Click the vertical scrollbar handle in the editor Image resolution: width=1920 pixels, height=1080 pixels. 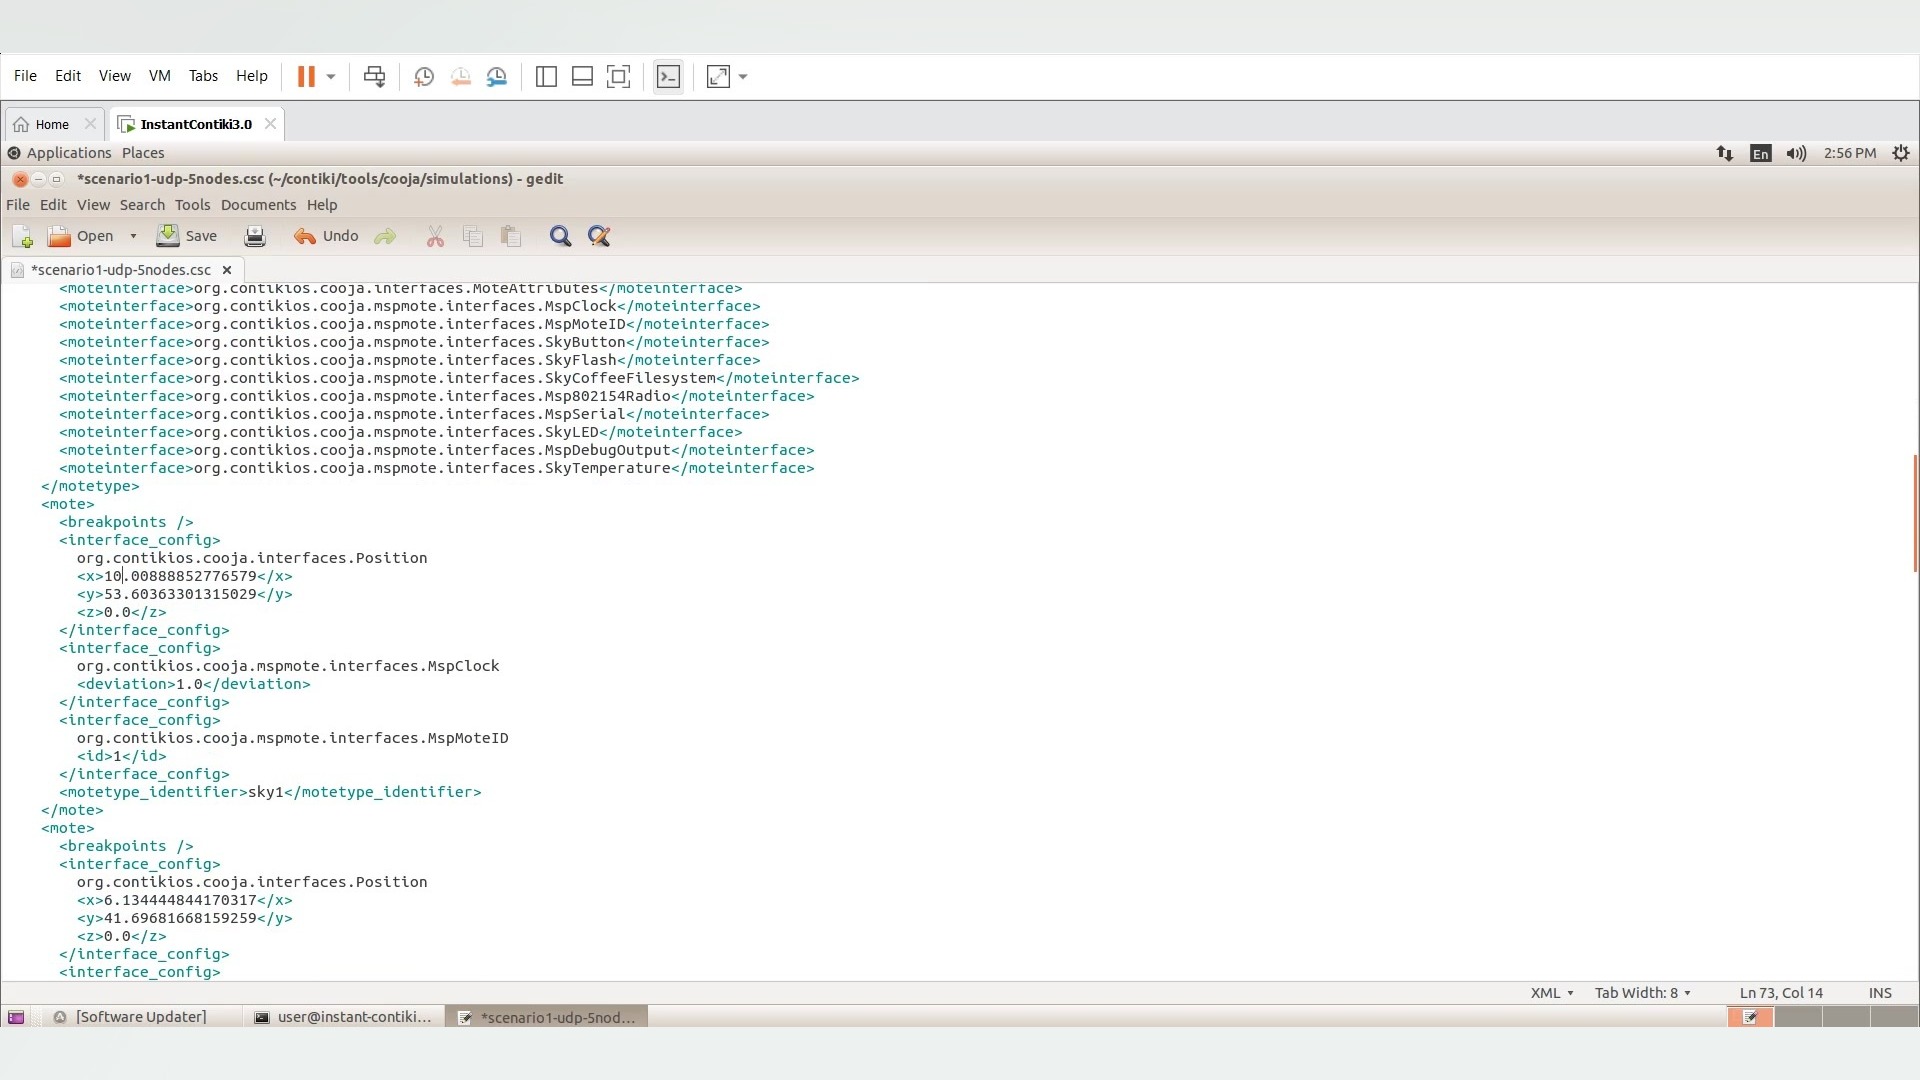(1914, 513)
